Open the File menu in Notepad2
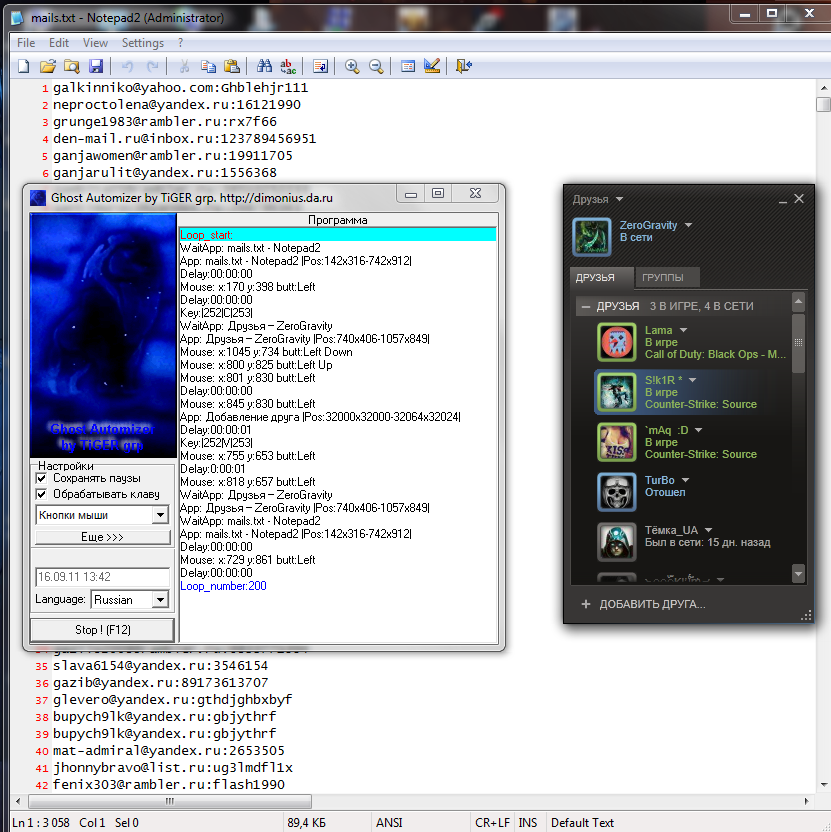 pos(26,43)
